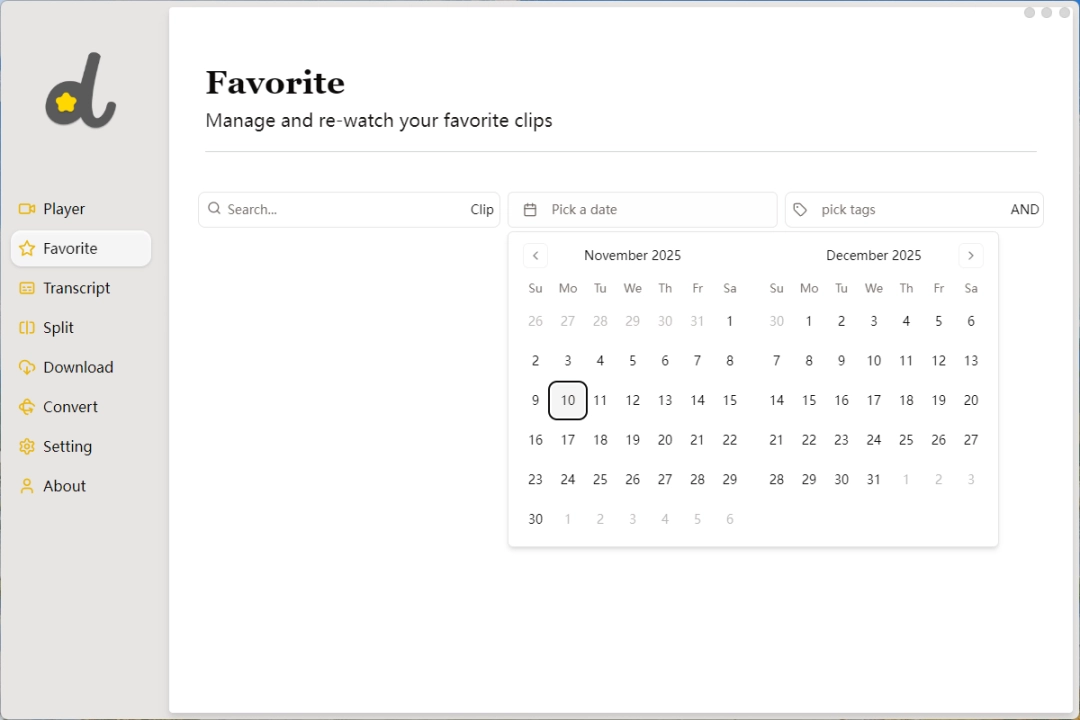Screen dimensions: 1080x720
Task: Click the Transcript captions icon
Action: click(27, 288)
